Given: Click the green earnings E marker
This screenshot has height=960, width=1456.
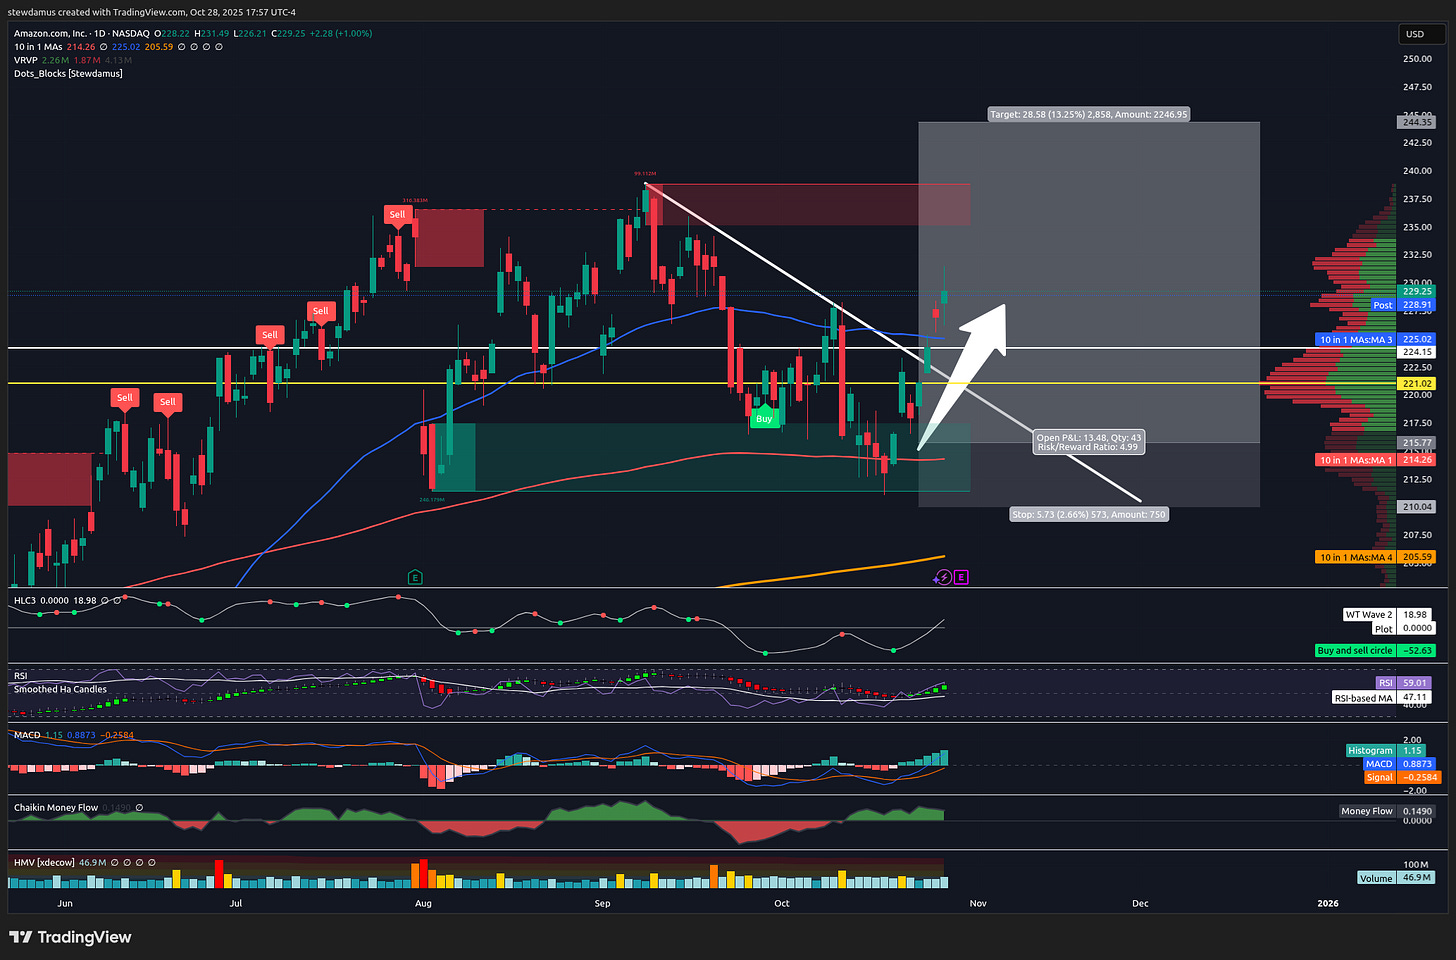Looking at the screenshot, I should [415, 577].
